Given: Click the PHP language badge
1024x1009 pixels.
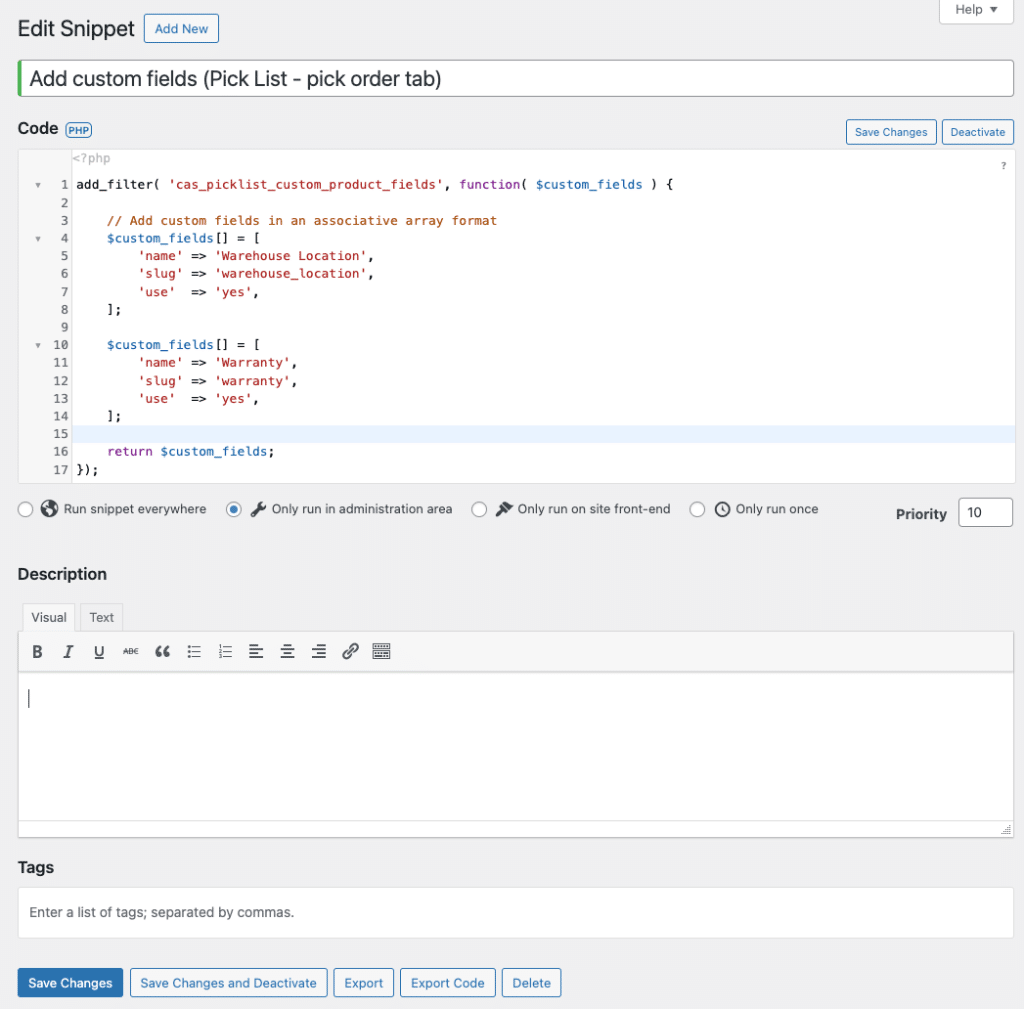Looking at the screenshot, I should (x=78, y=130).
